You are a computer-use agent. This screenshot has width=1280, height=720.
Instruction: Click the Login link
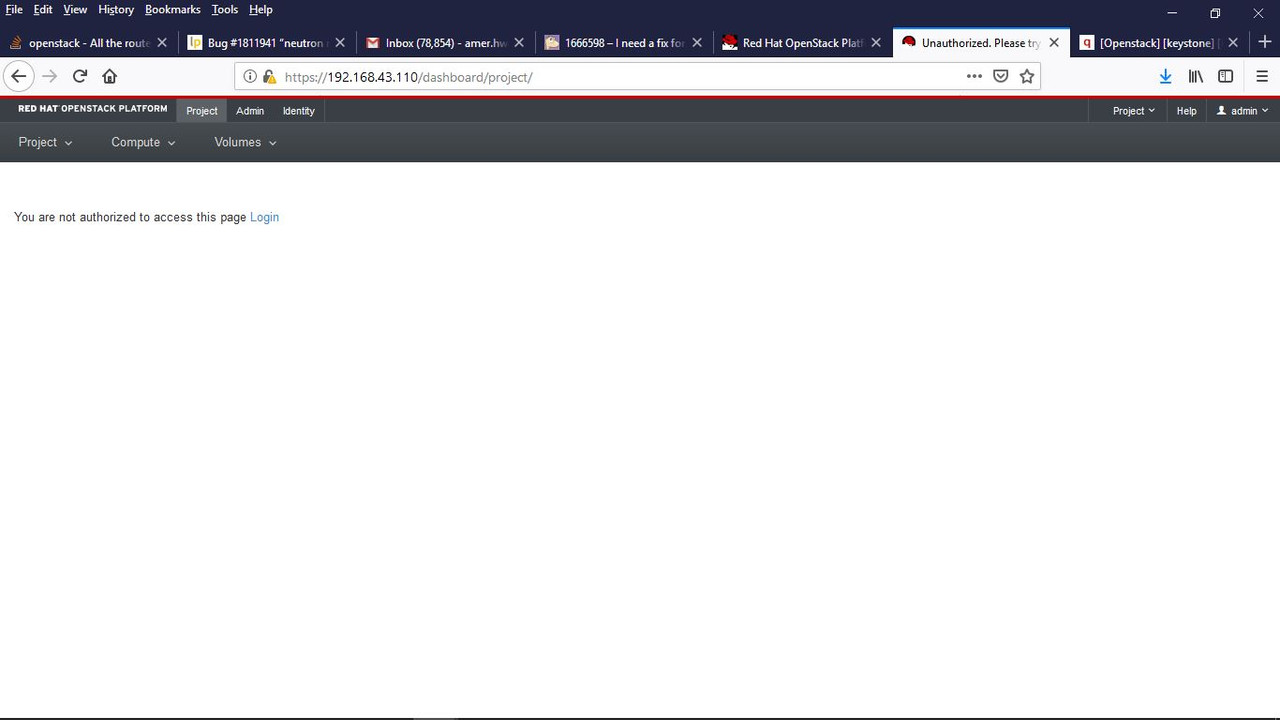click(264, 217)
